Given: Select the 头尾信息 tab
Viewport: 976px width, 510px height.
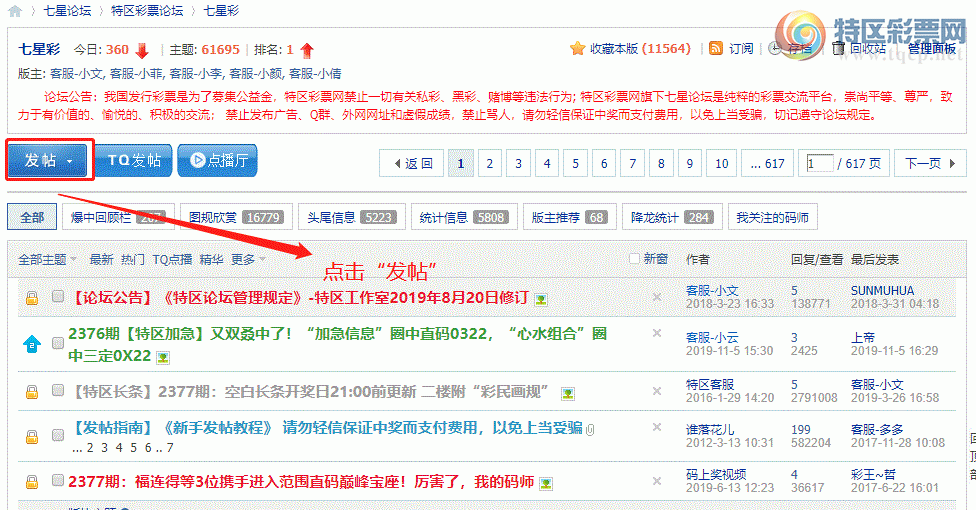Looking at the screenshot, I should pos(352,217).
